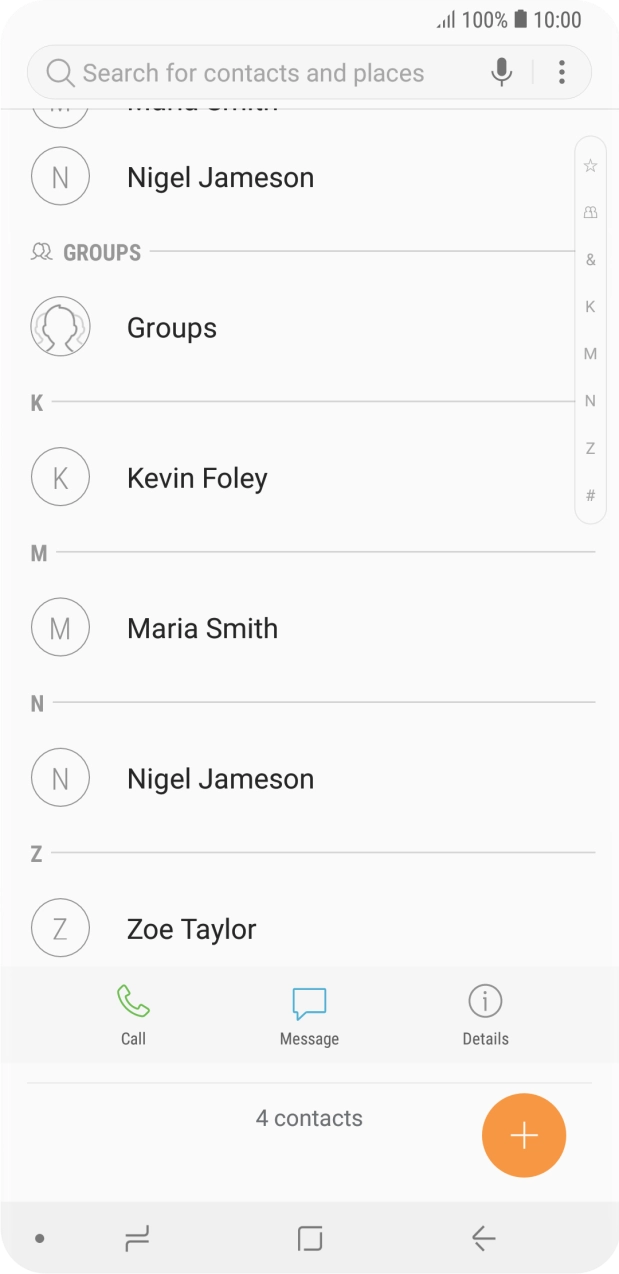The width and height of the screenshot is (619, 1274).
Task: Jump to # section in index bar
Action: click(x=590, y=495)
